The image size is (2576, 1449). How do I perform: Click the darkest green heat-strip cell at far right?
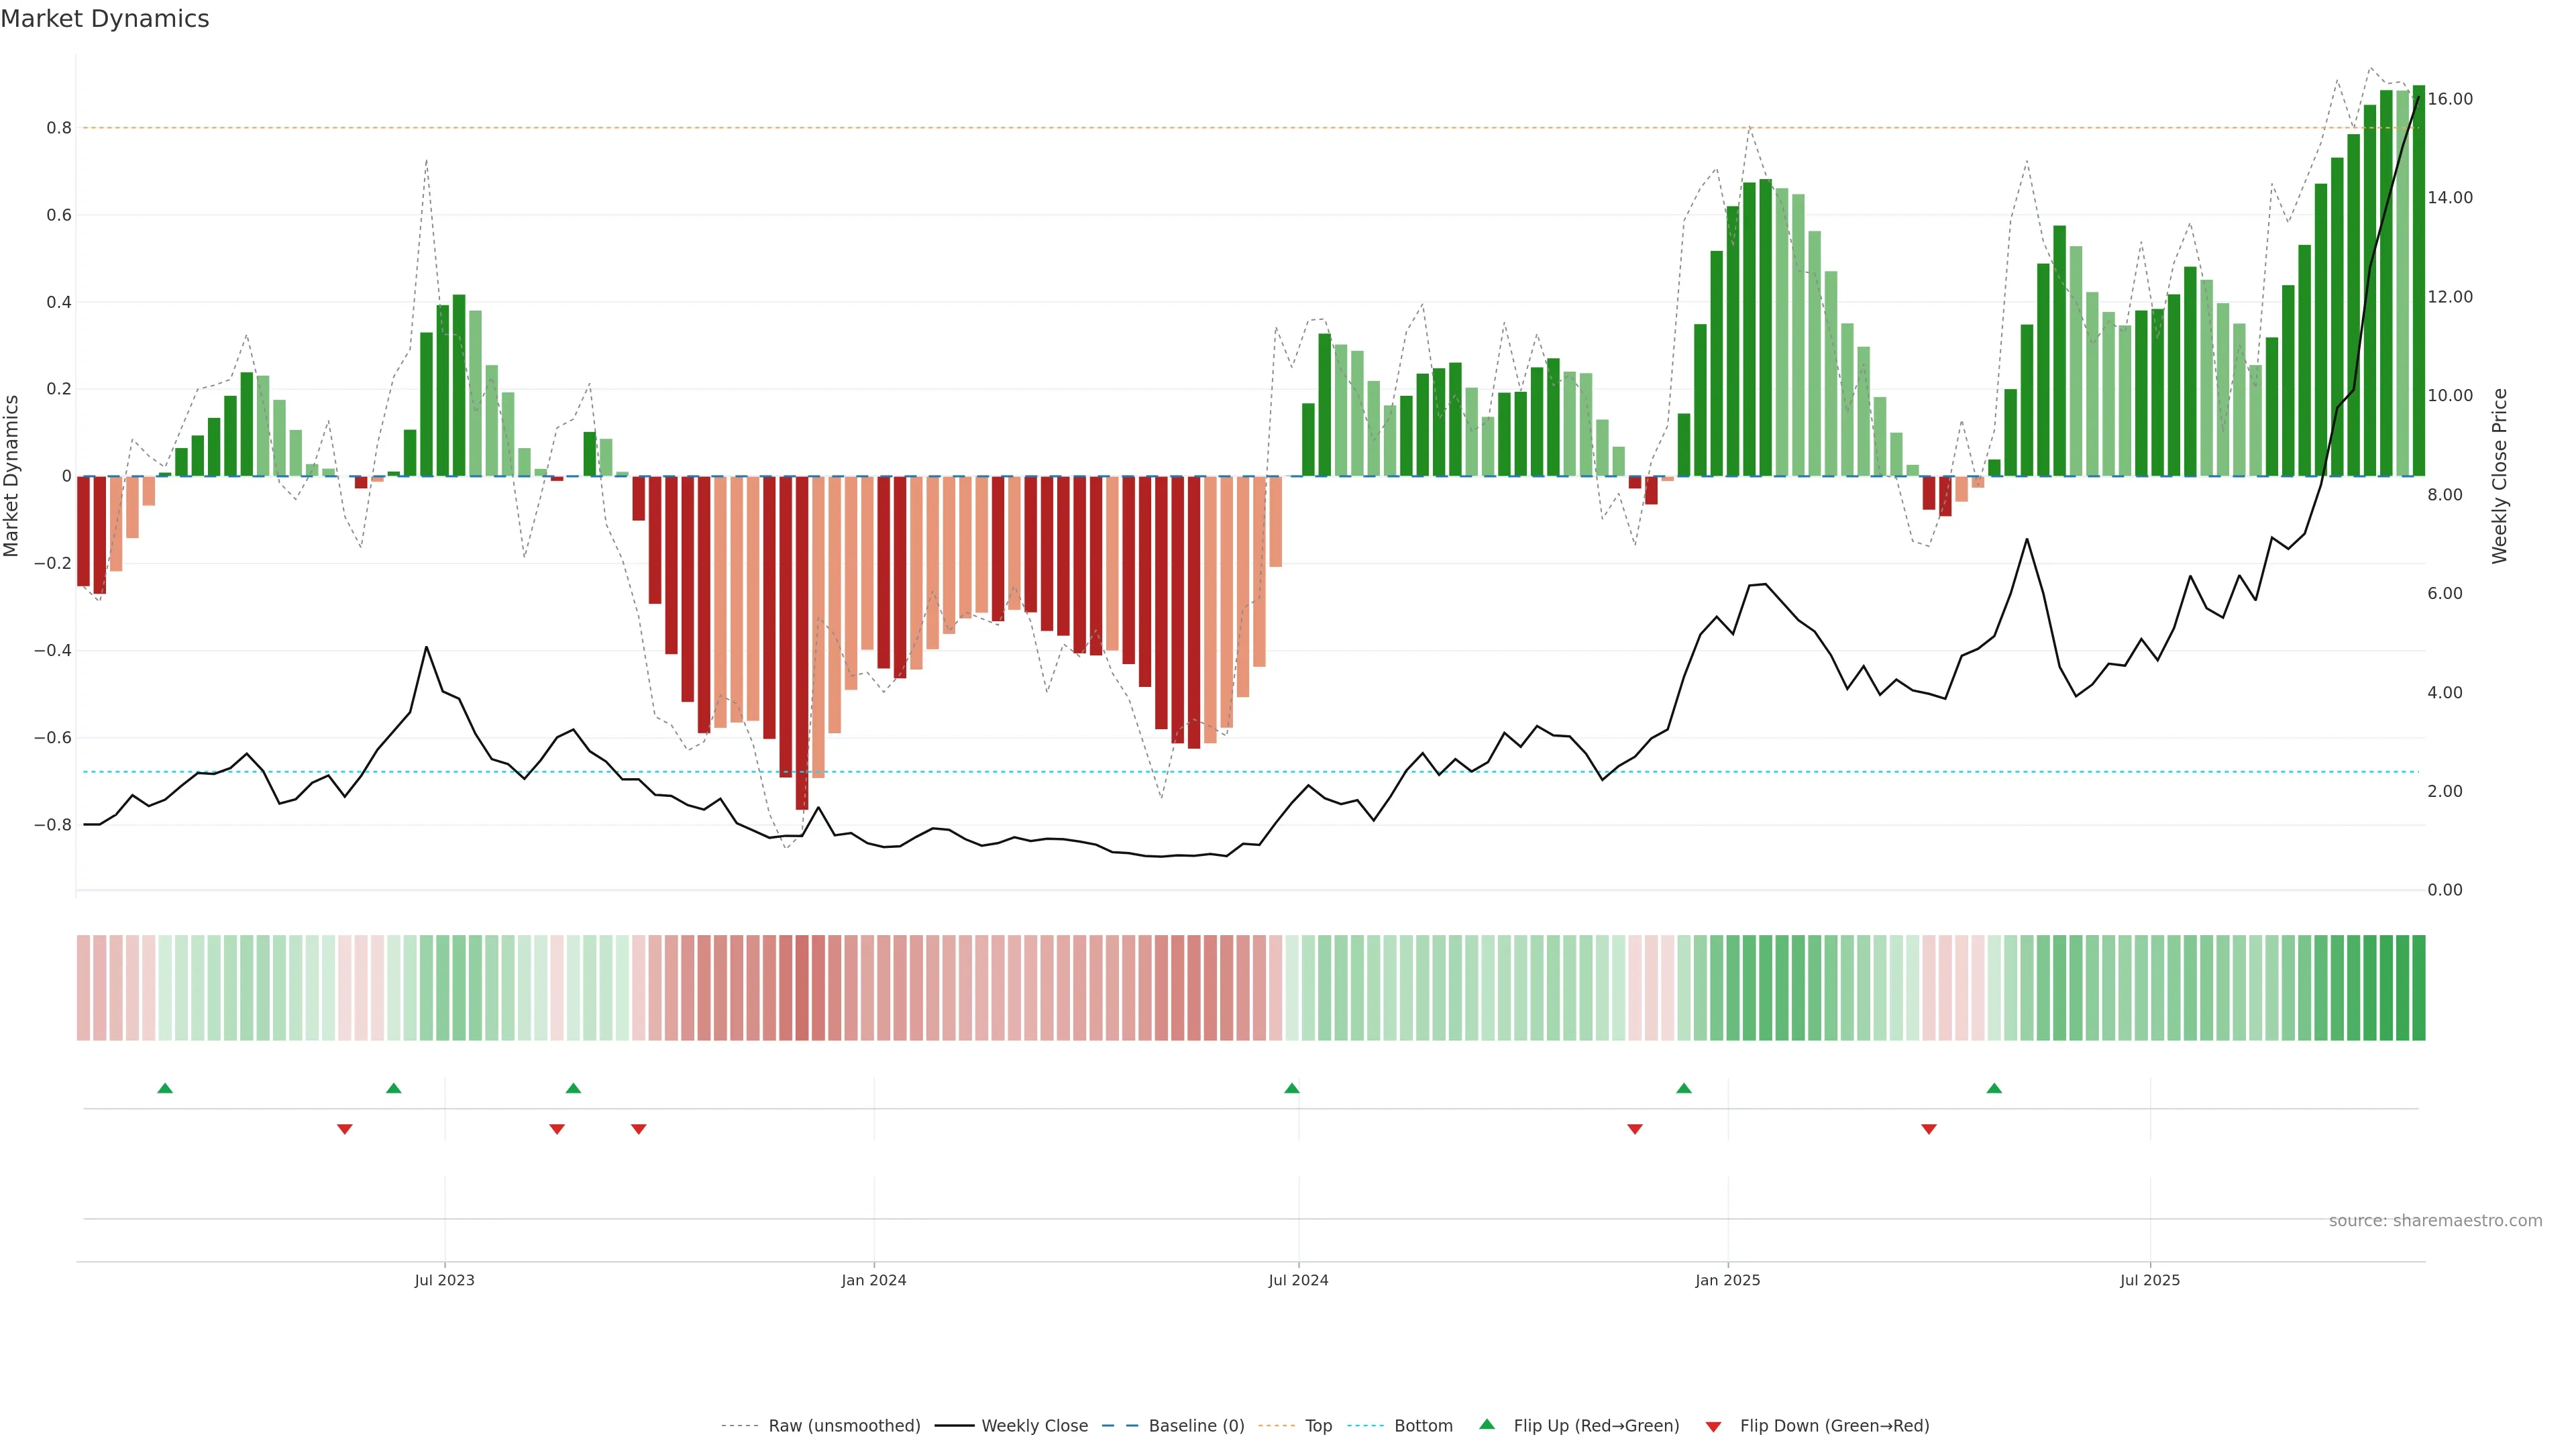pos(2418,988)
